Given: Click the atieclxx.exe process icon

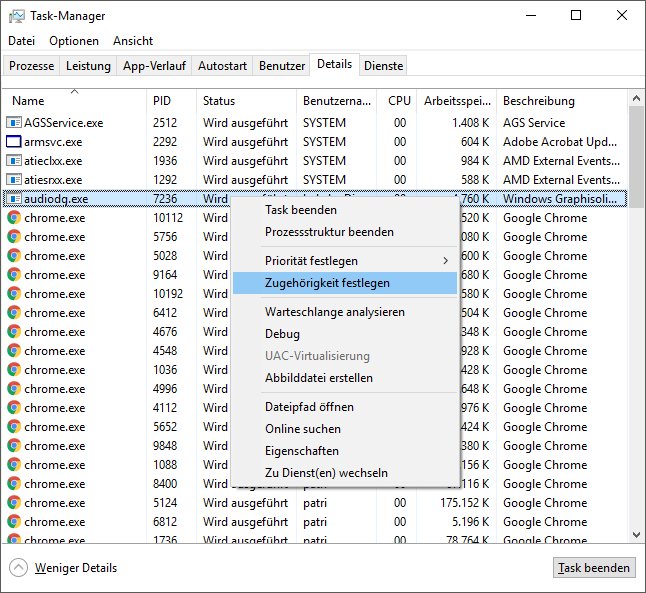Looking at the screenshot, I should [x=14, y=160].
